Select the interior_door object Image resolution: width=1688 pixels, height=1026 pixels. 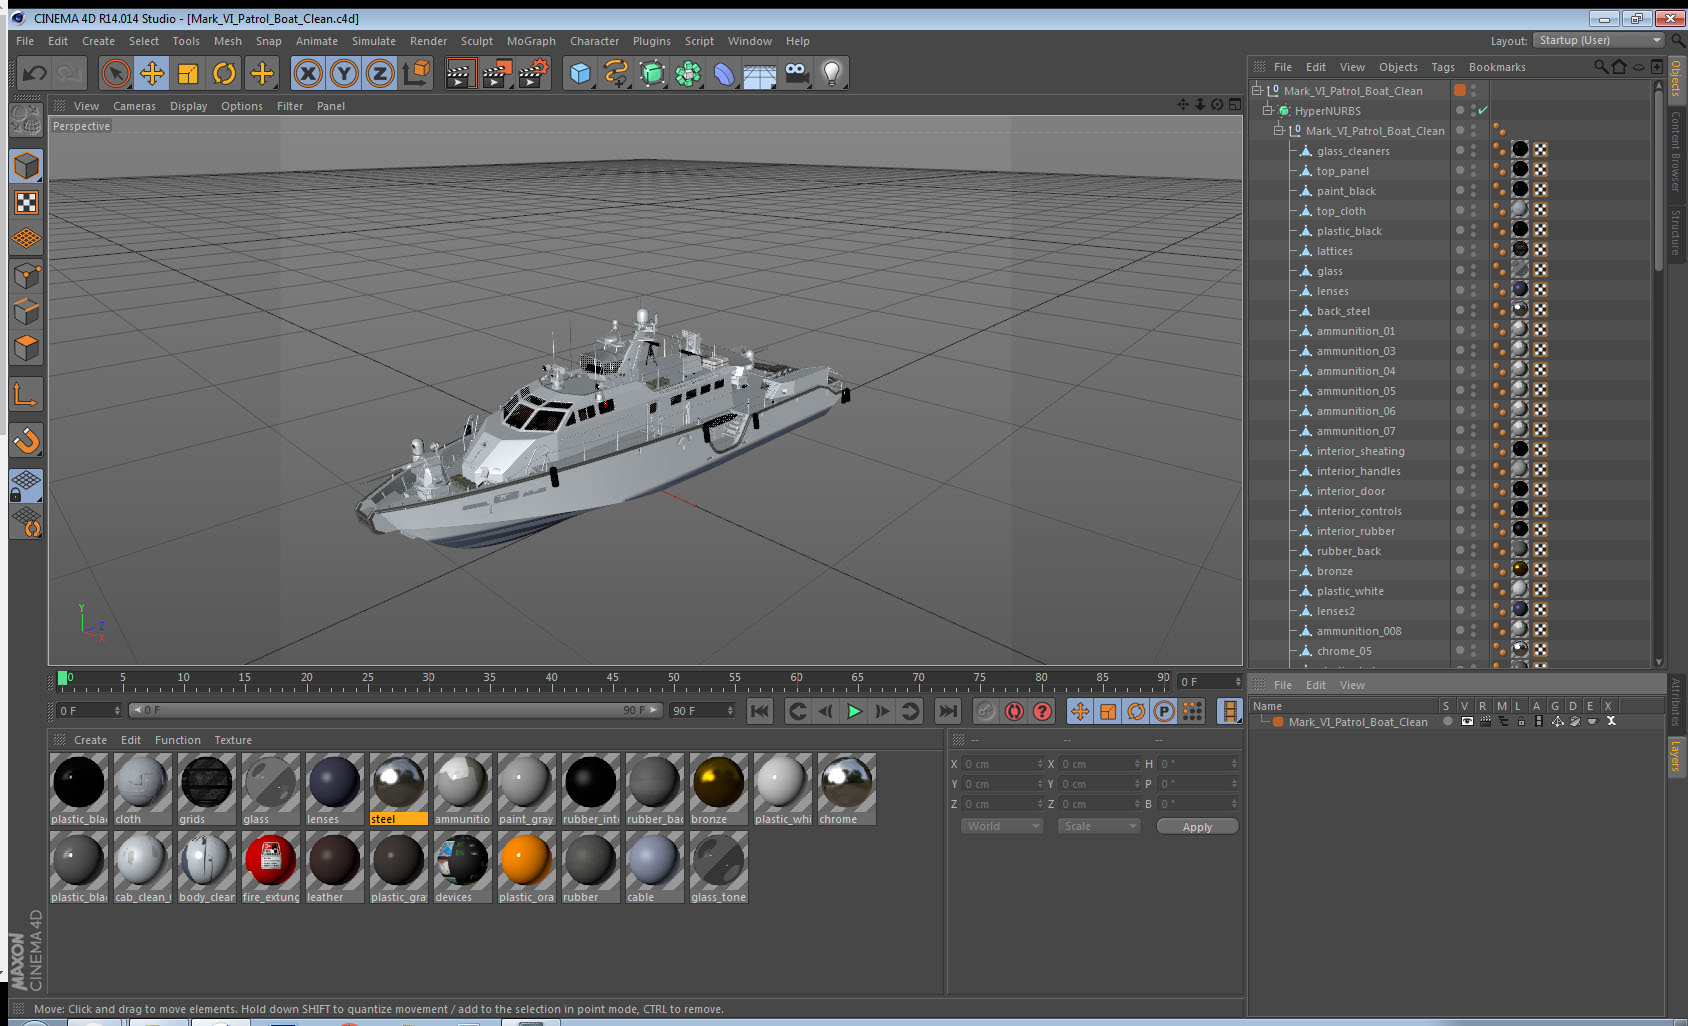(1351, 491)
